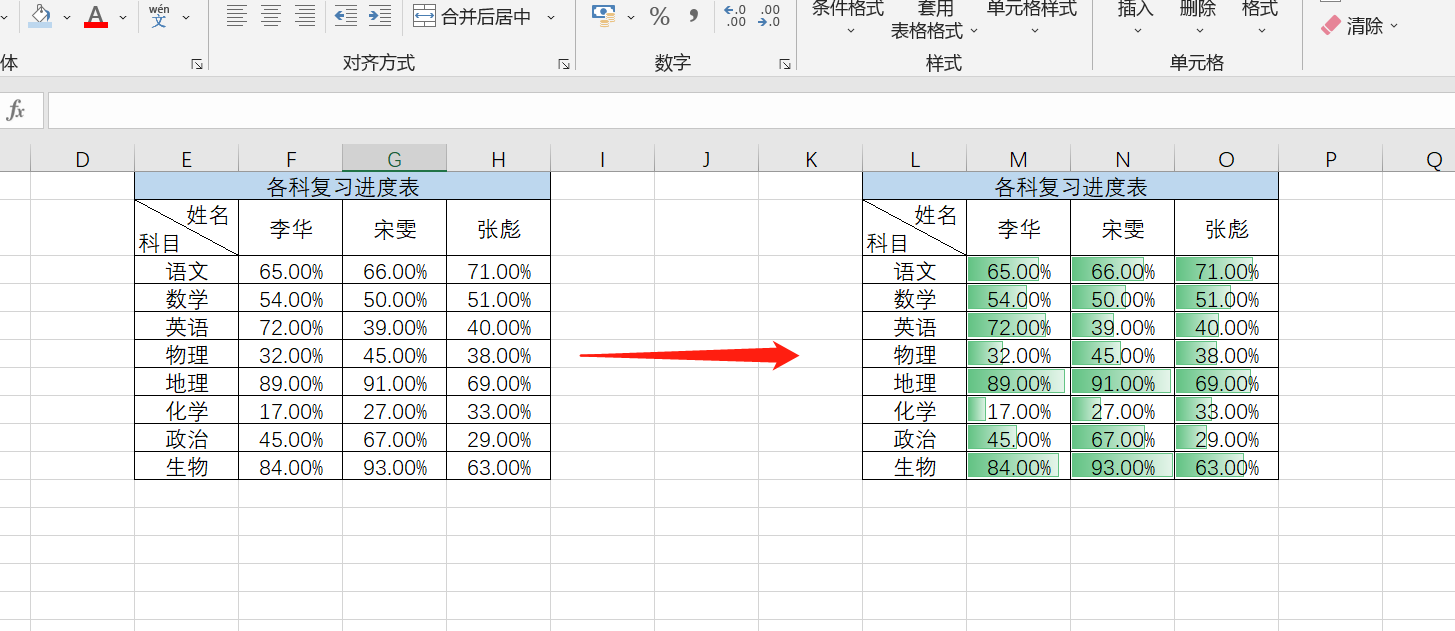Image resolution: width=1455 pixels, height=631 pixels.
Task: Select column M header
Action: (x=1019, y=159)
